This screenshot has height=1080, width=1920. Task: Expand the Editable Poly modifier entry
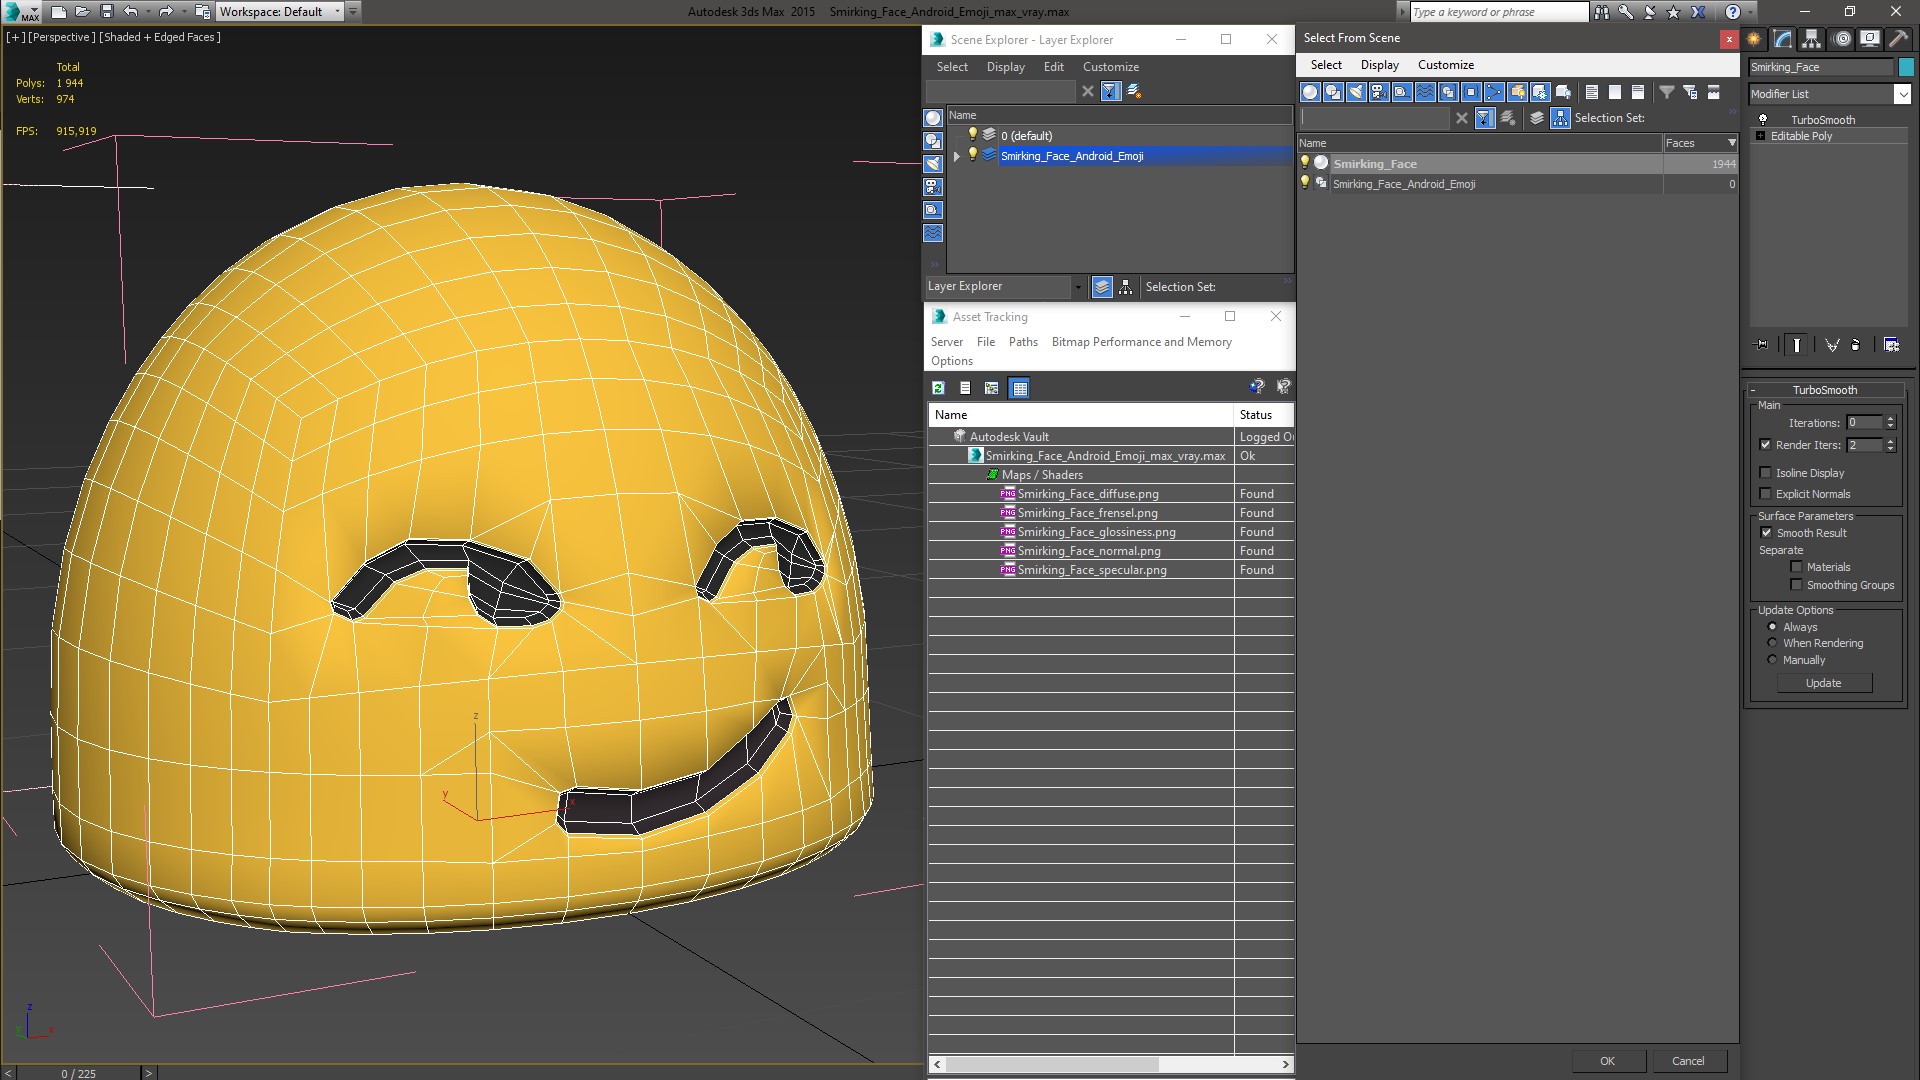1760,136
